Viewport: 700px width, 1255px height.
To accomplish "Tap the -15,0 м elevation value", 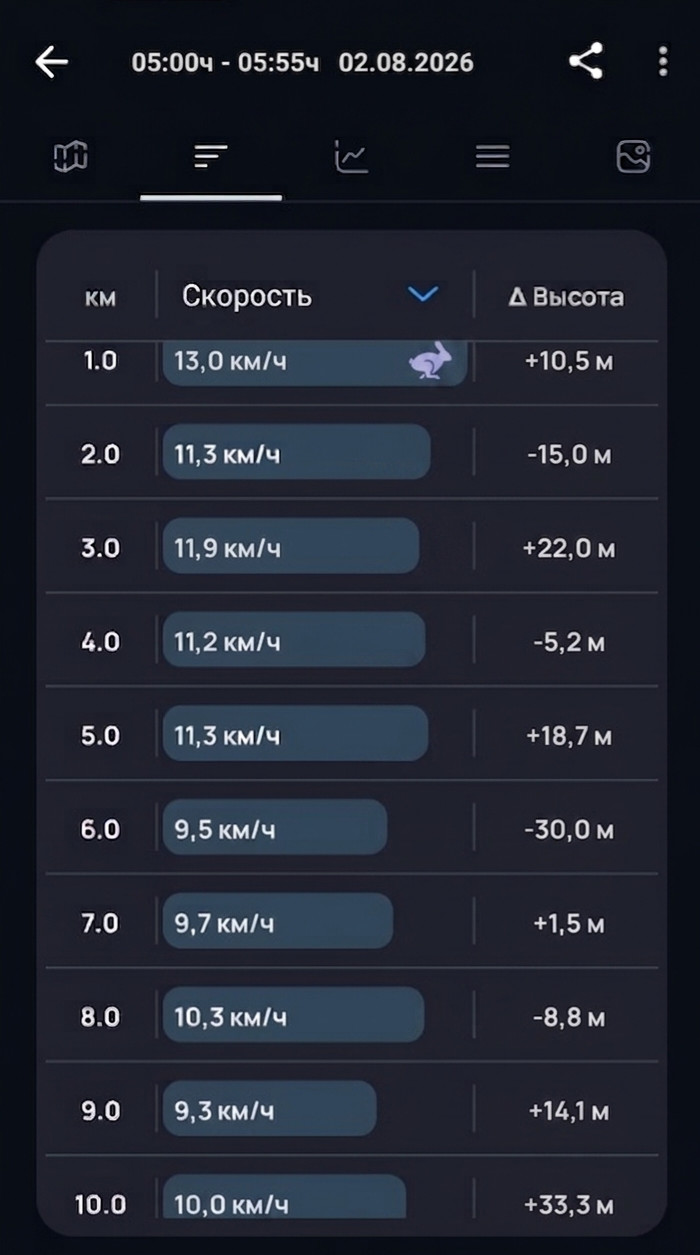I will tap(569, 455).
